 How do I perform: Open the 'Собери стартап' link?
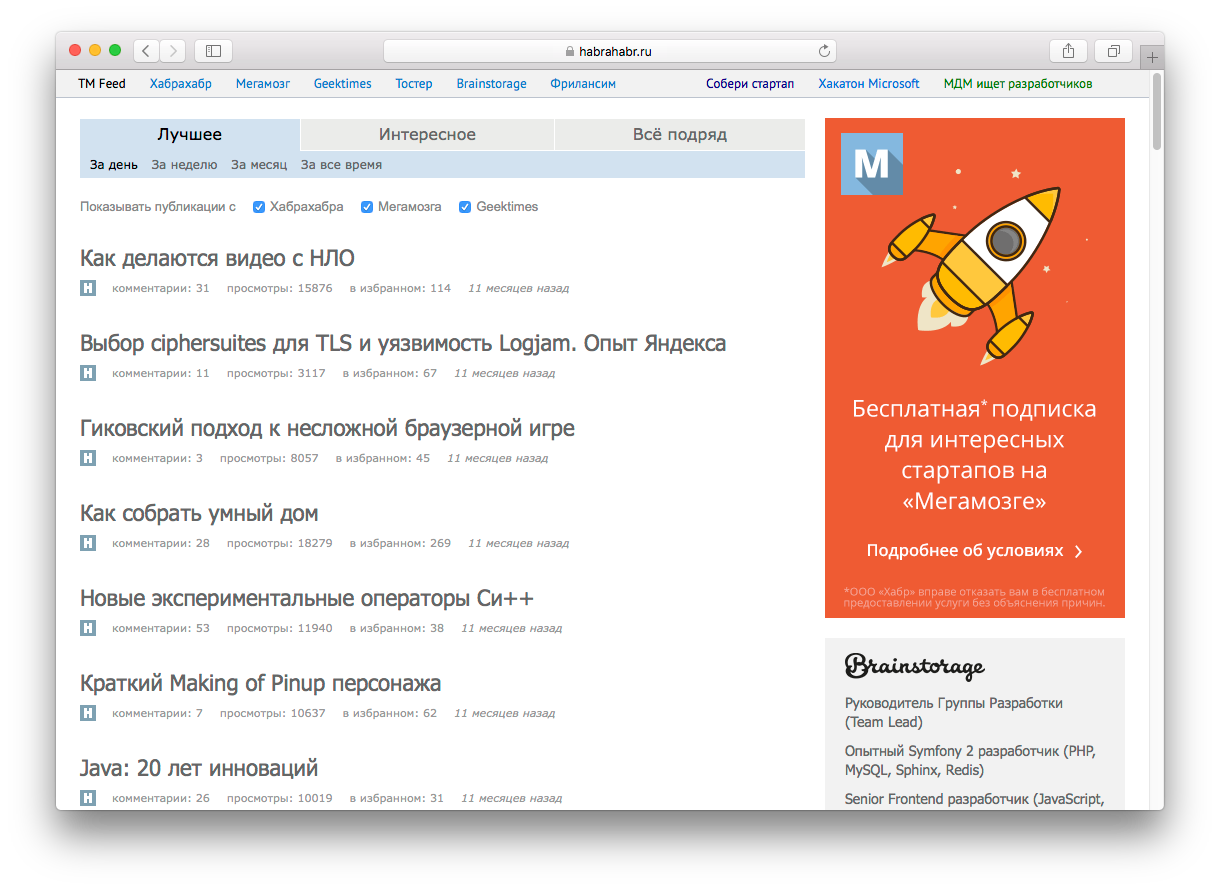(750, 84)
